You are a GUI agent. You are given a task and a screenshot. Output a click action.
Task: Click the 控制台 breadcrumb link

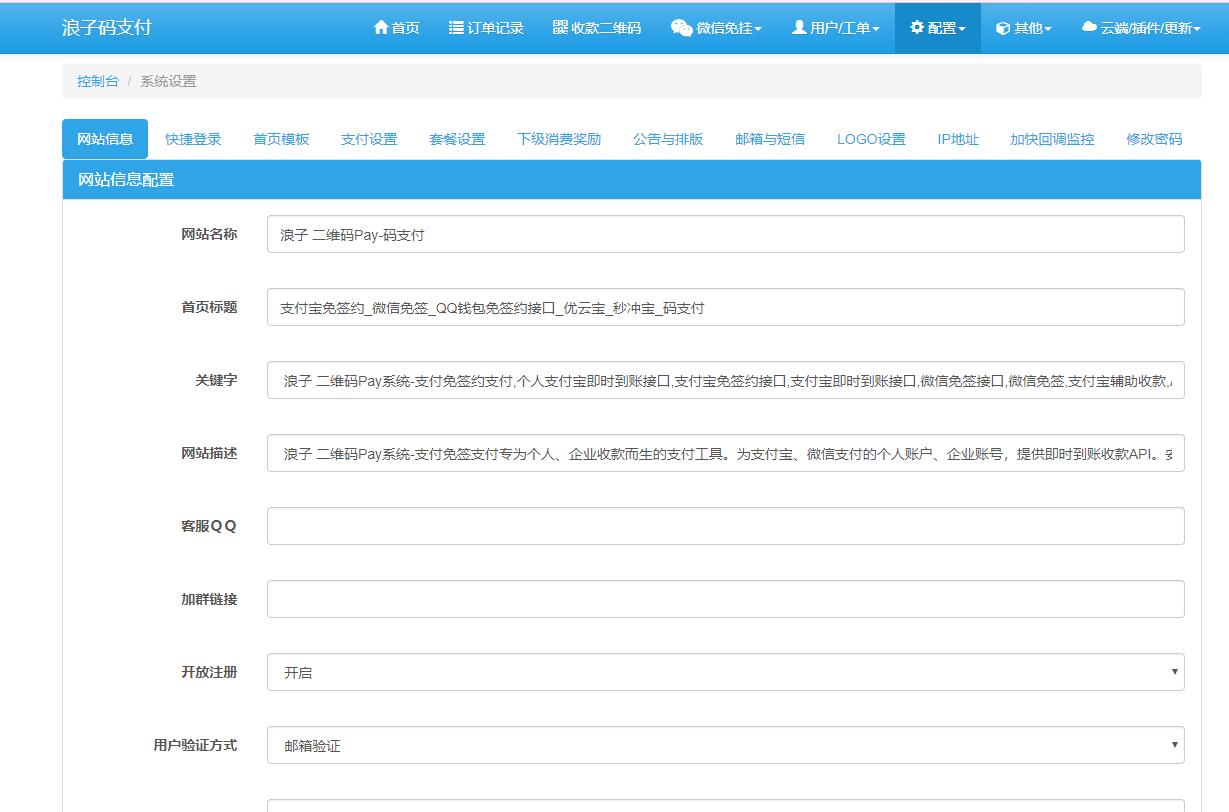[98, 81]
